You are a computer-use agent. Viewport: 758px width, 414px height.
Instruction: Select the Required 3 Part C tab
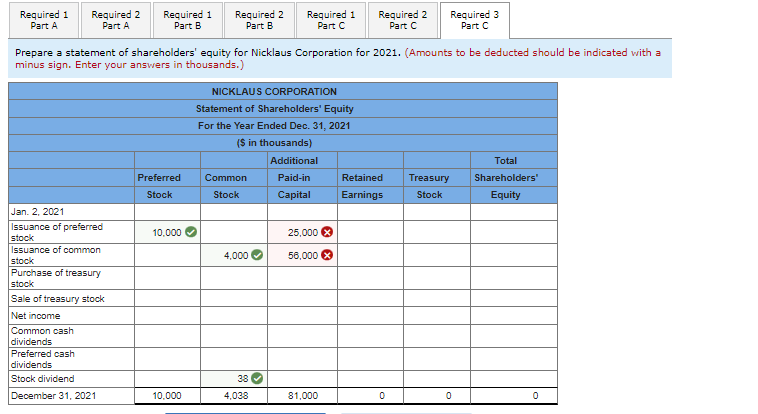pyautogui.click(x=475, y=20)
